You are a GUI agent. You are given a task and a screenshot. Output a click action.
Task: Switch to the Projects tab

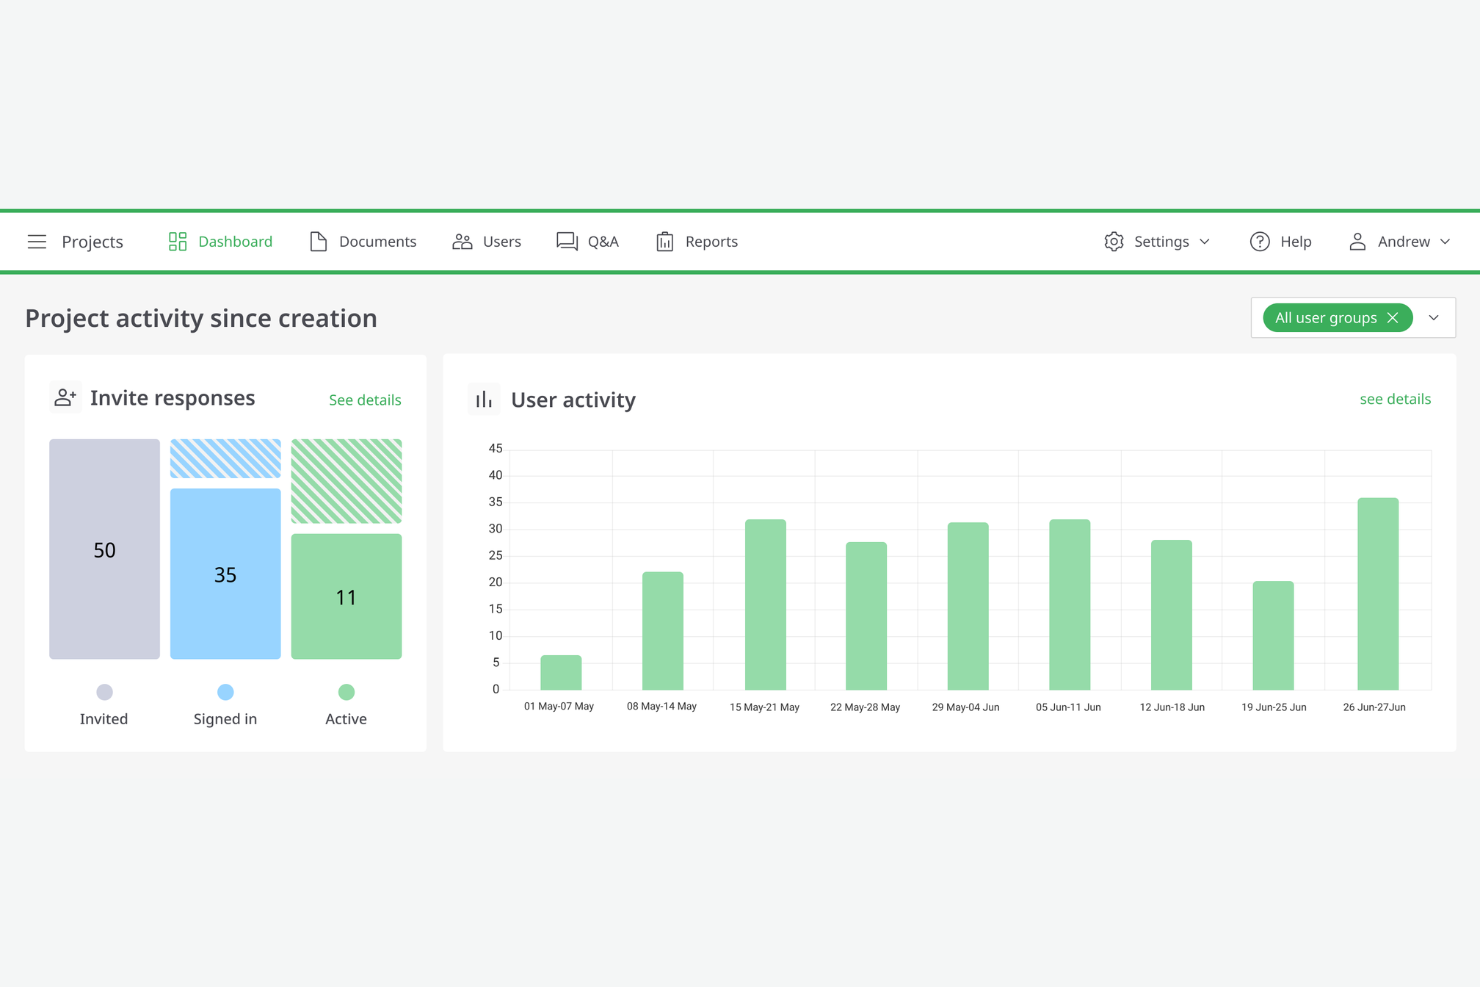(x=92, y=241)
